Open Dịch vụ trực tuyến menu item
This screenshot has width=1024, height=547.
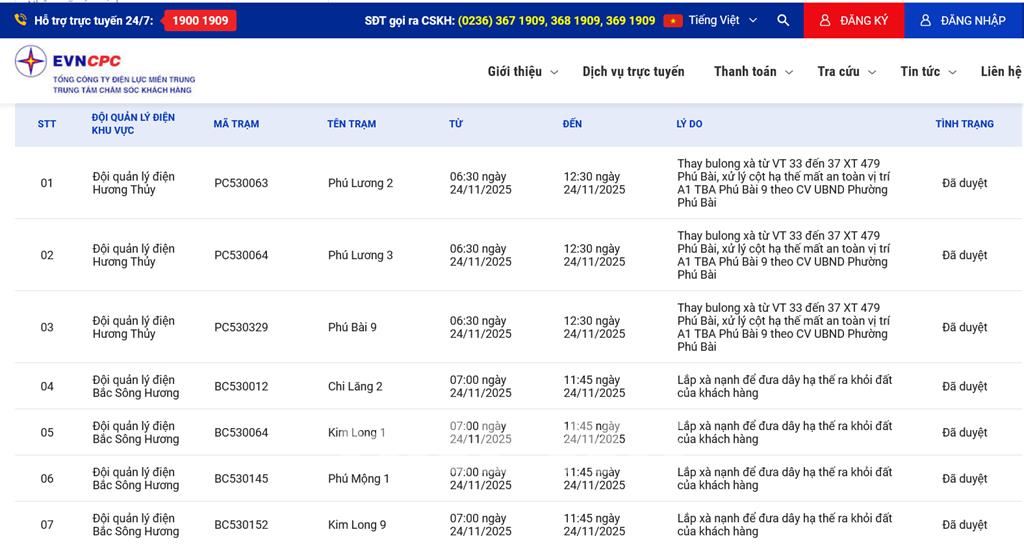pyautogui.click(x=633, y=72)
